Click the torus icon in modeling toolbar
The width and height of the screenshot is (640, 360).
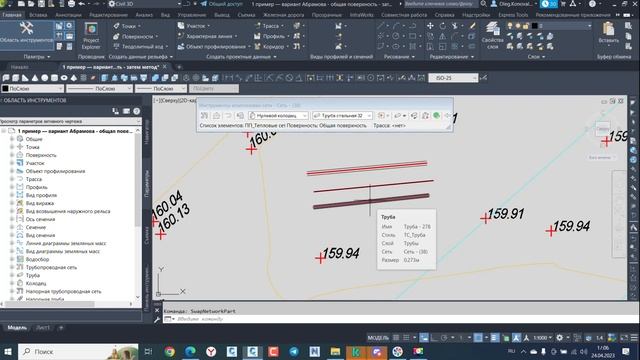pyautogui.click(x=64, y=78)
